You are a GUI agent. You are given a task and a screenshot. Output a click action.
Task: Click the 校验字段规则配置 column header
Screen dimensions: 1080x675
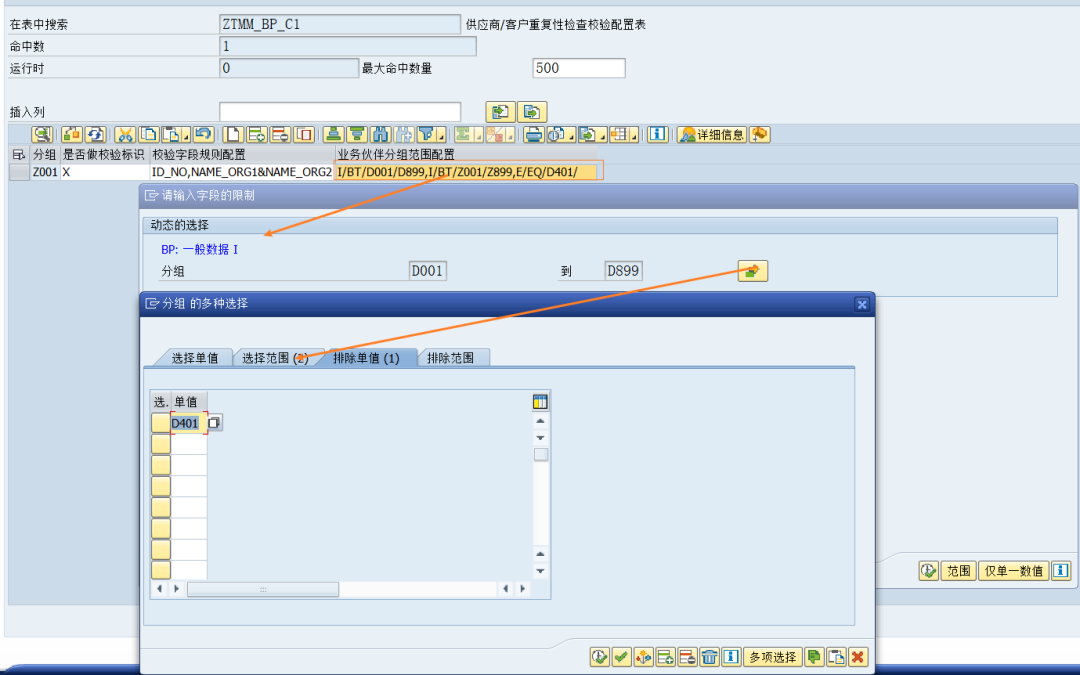click(x=242, y=154)
